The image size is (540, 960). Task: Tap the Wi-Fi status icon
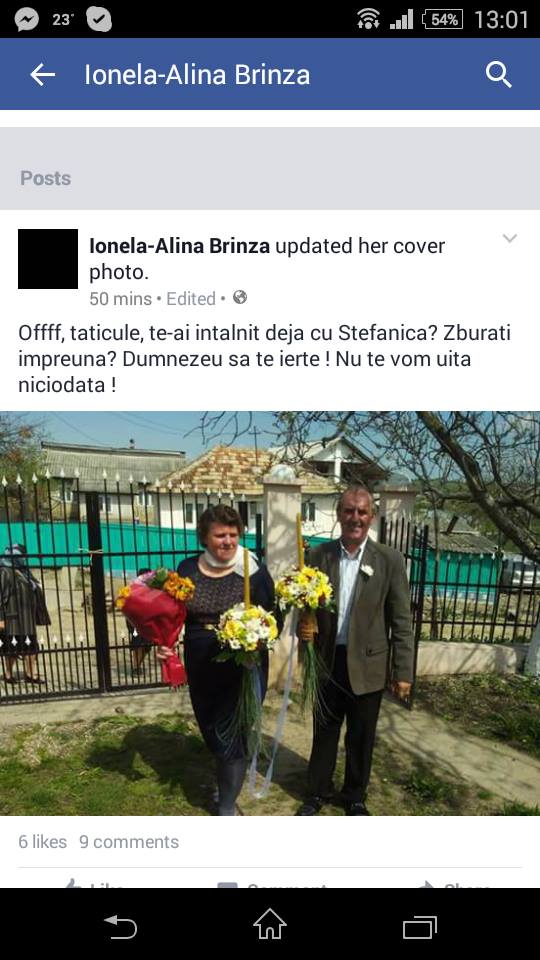point(368,19)
